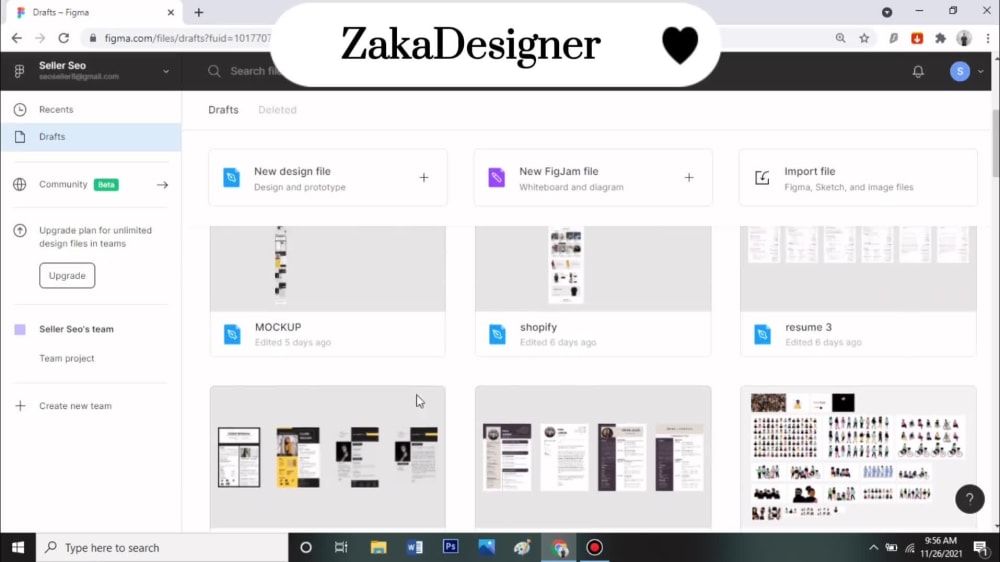Screen dimensions: 1000x562
Task: Expand the Seller Seo account dropdown
Action: (166, 71)
